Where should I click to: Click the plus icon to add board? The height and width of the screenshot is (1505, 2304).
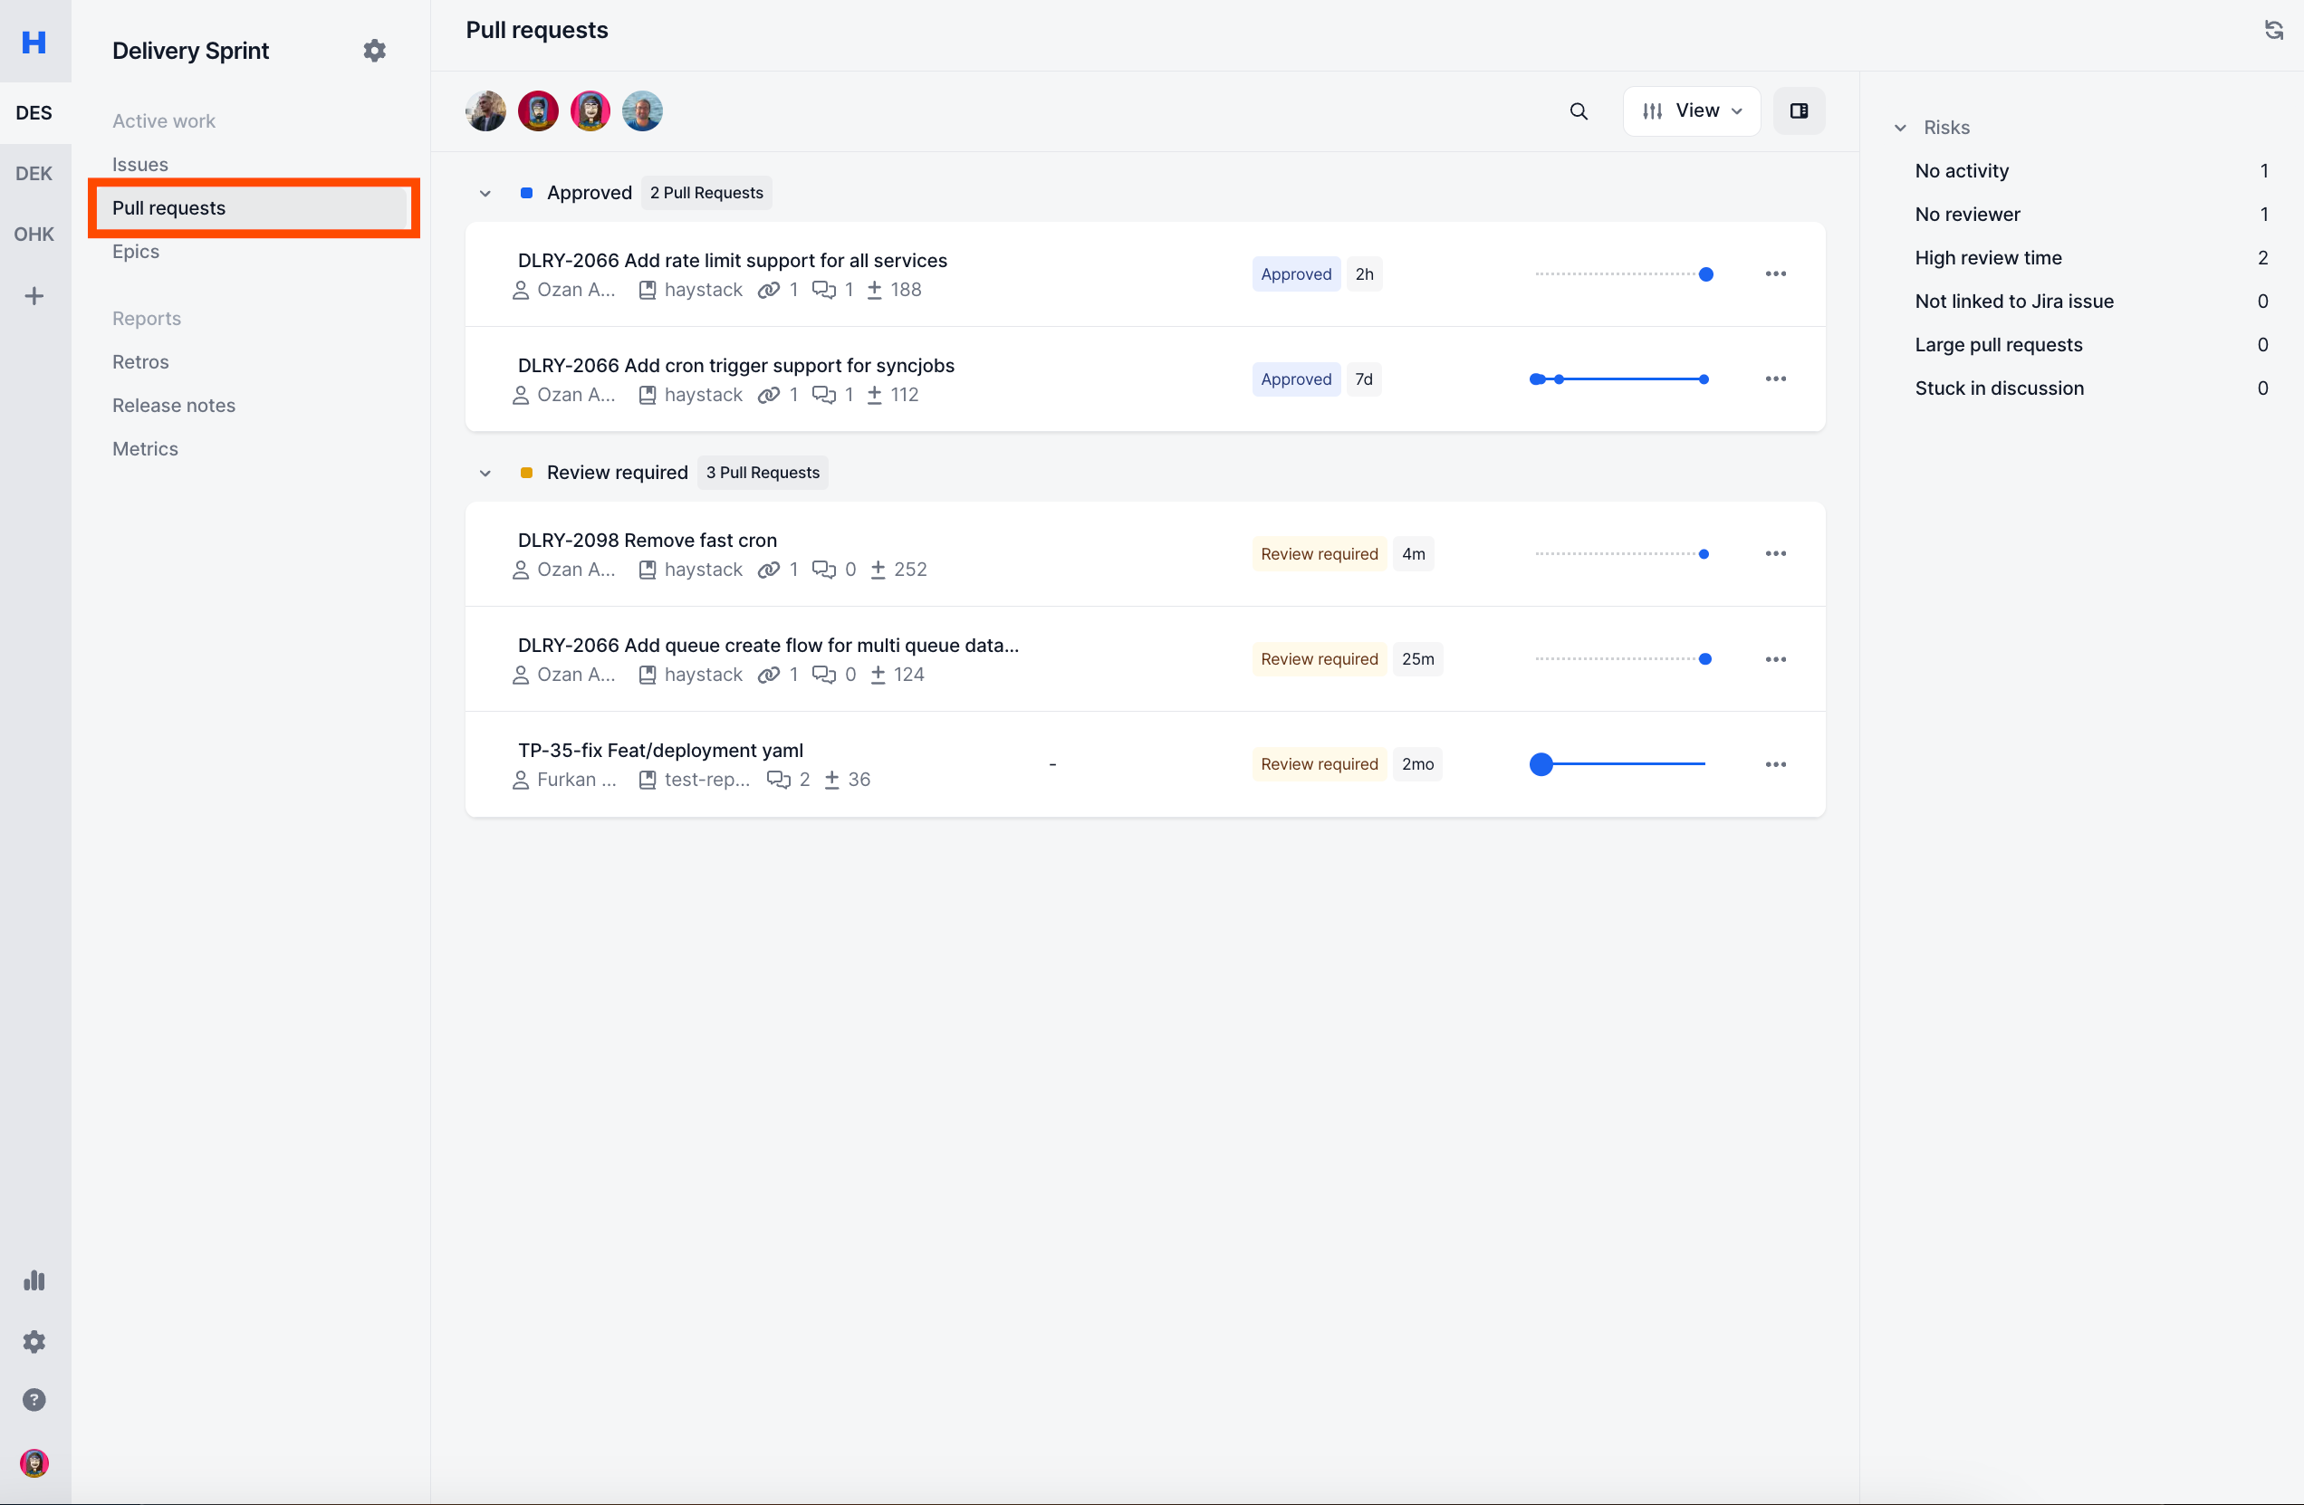pos(34,296)
